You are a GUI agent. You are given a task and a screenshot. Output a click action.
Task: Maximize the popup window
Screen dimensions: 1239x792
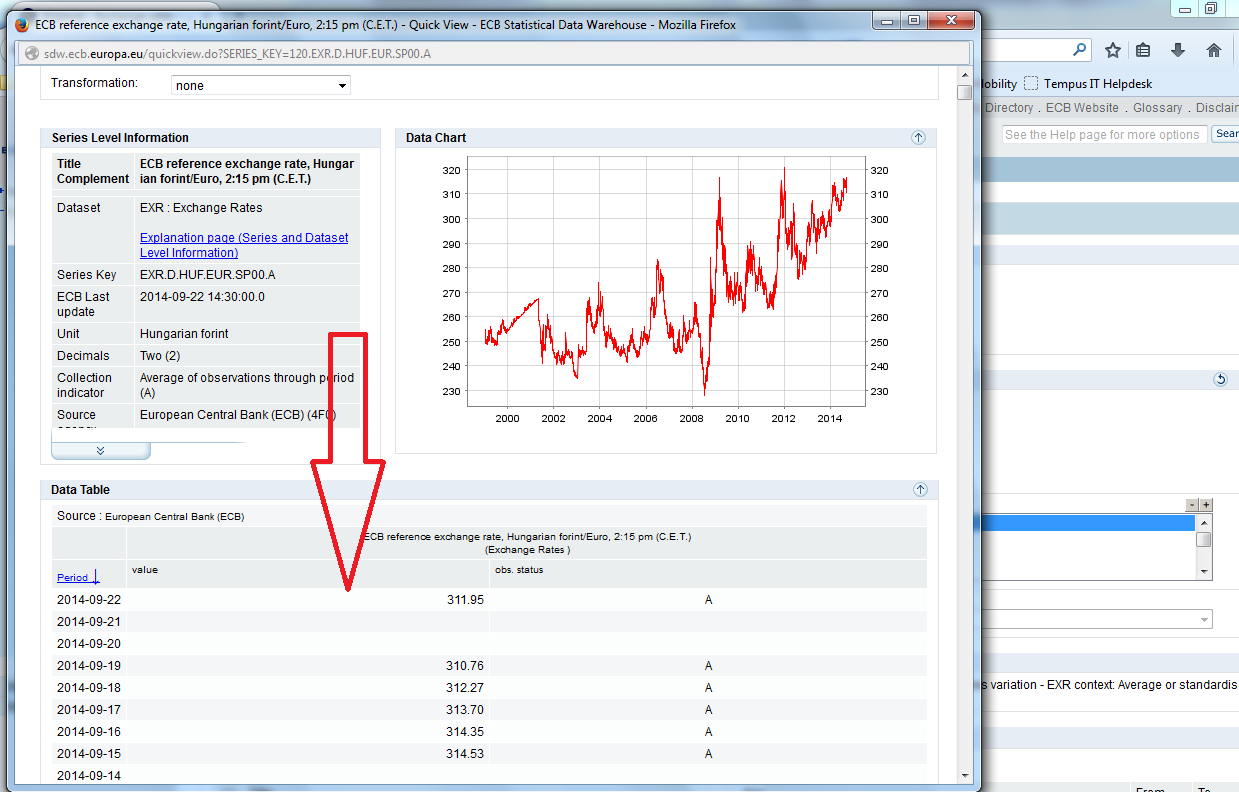[914, 20]
